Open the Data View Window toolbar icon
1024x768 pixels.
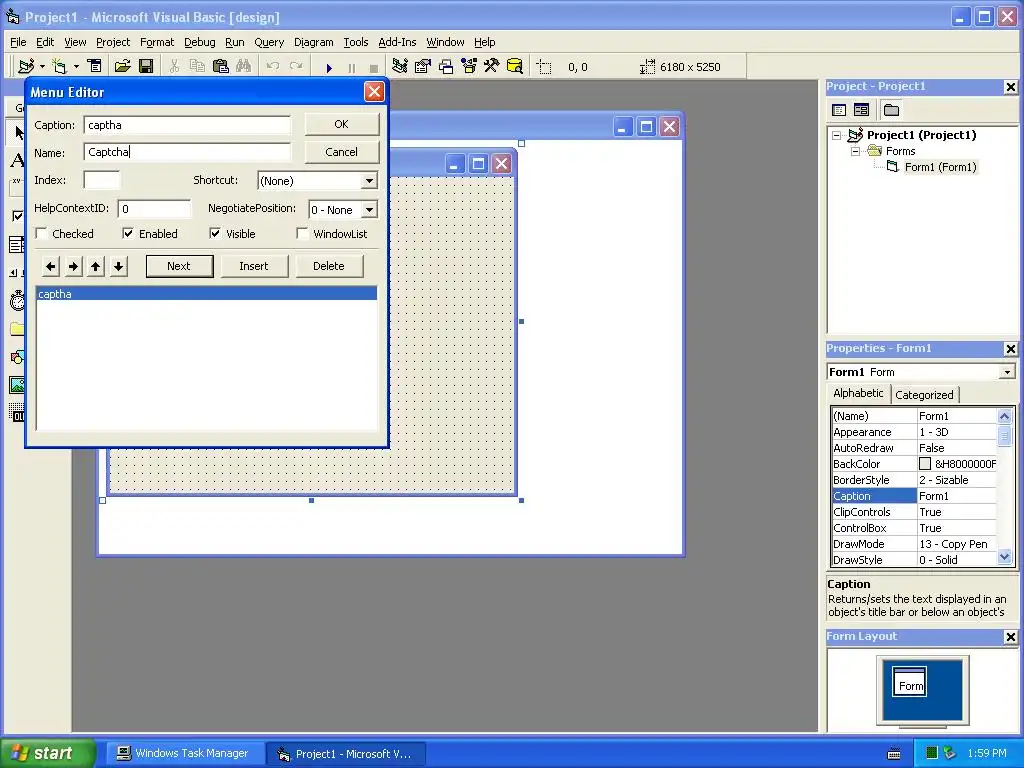515,67
